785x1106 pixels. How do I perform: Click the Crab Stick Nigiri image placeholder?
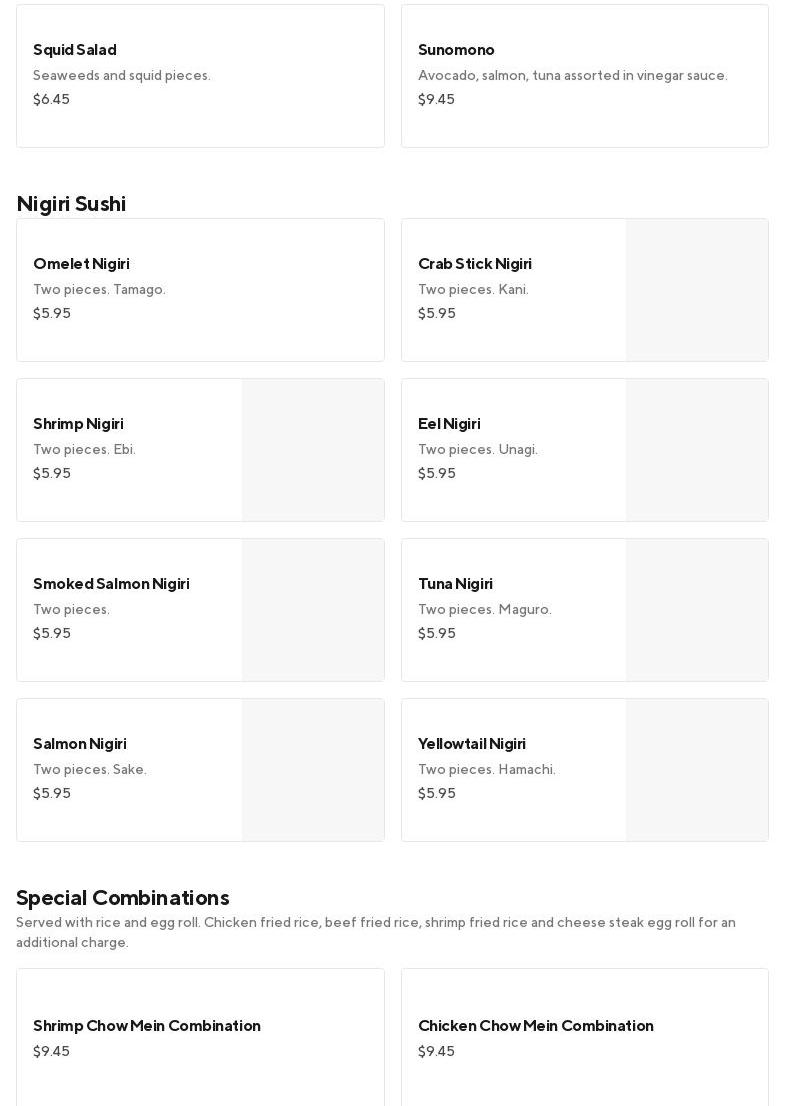(x=697, y=290)
